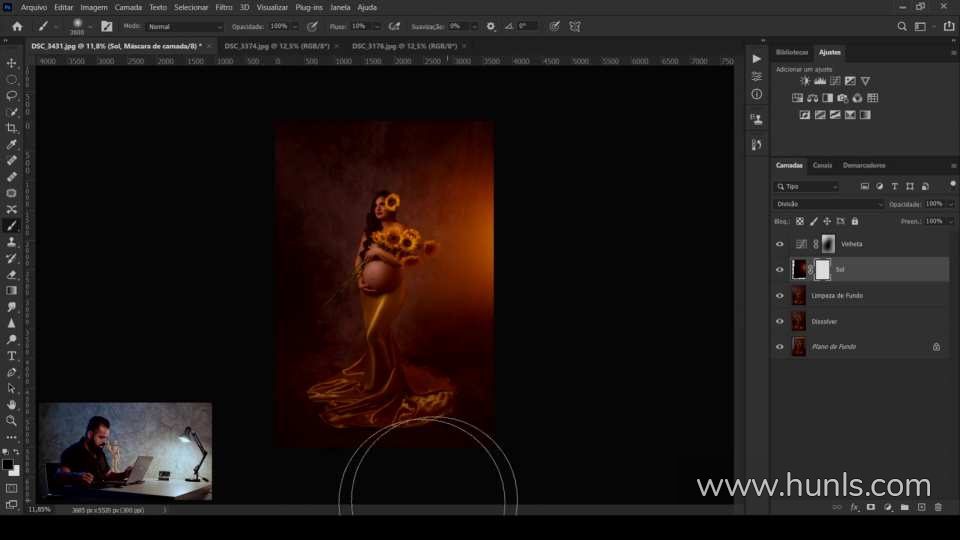Select the Hand tool
The image size is (960, 540).
click(12, 404)
